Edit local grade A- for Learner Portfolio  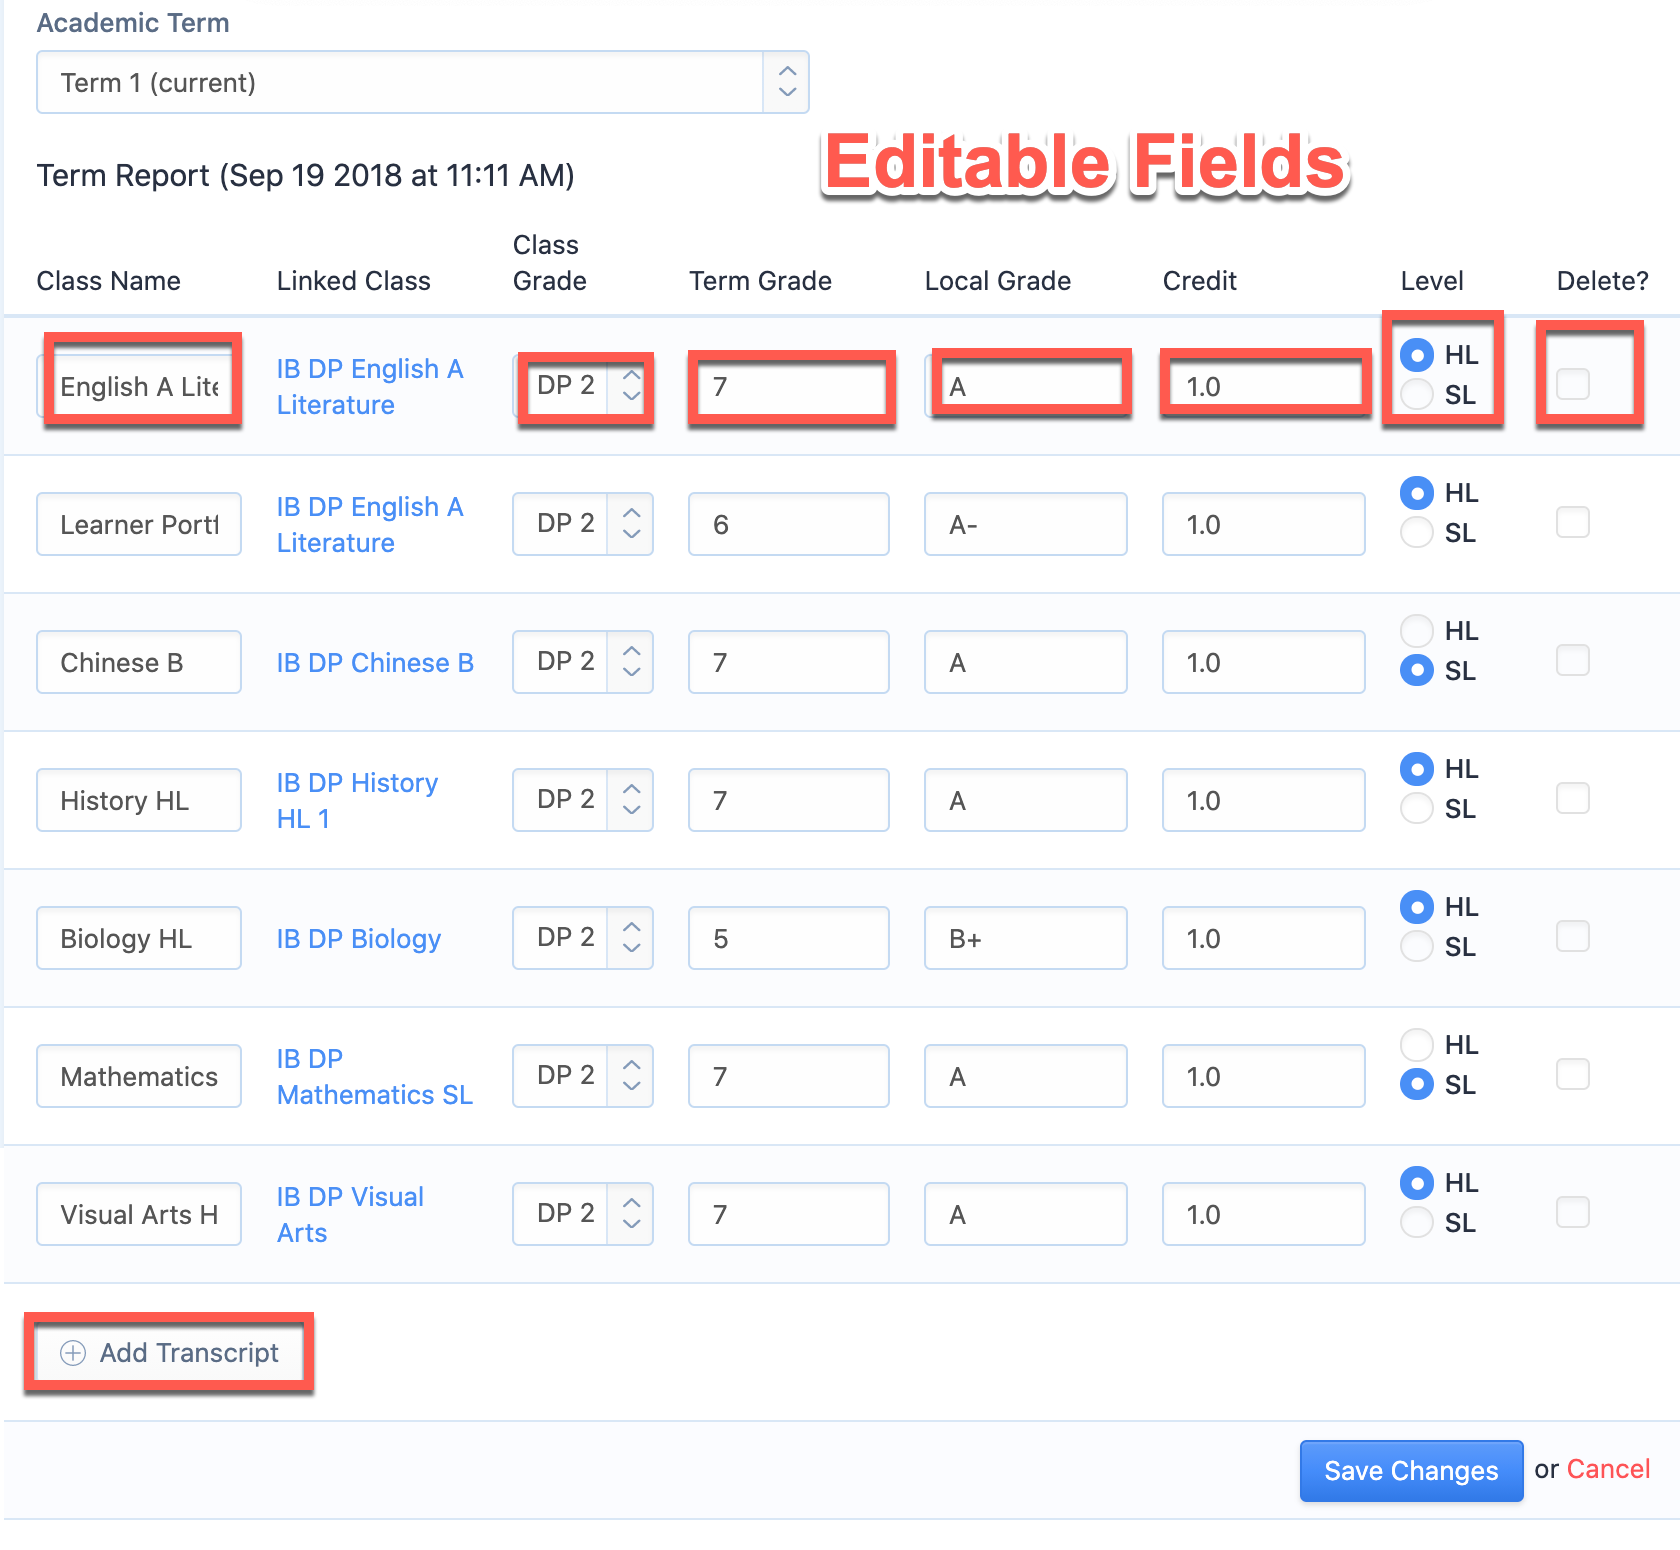pos(1026,524)
